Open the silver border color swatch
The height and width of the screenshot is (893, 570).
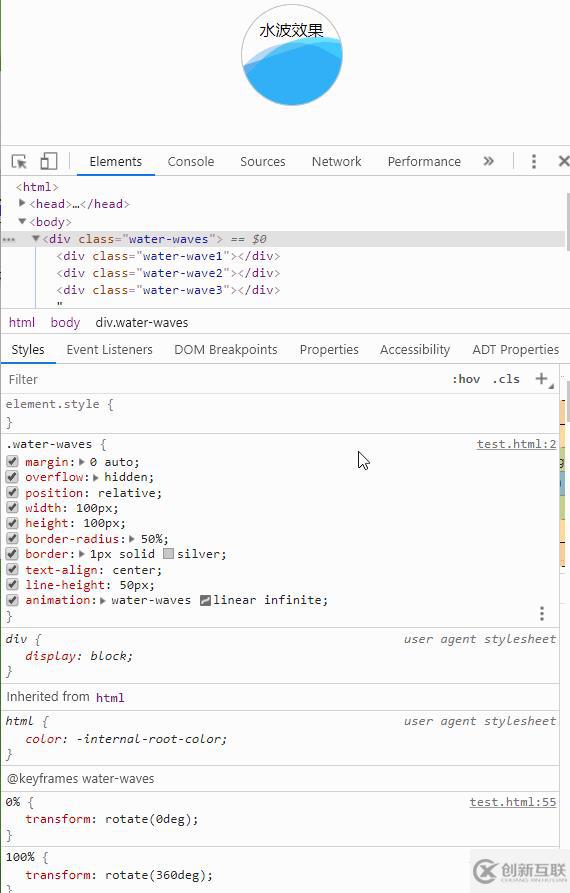click(x=169, y=554)
